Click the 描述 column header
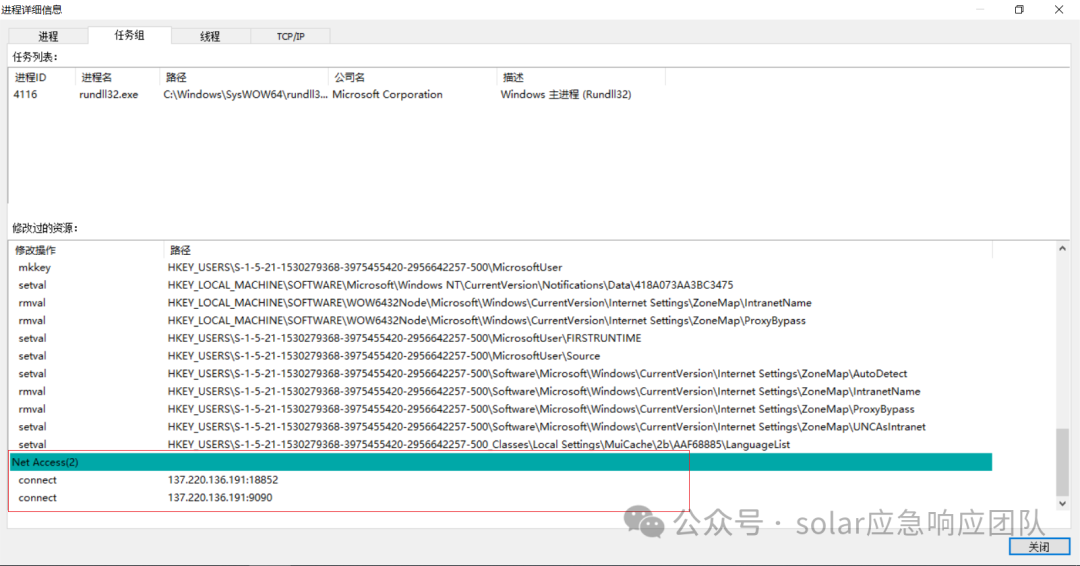The height and width of the screenshot is (566, 1080). [x=581, y=77]
